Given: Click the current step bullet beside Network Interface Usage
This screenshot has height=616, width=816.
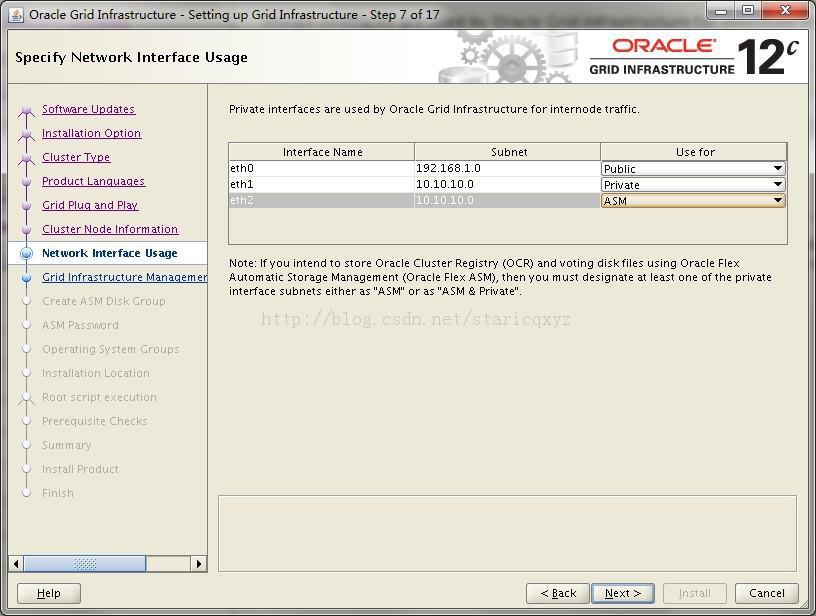Looking at the screenshot, I should [27, 253].
